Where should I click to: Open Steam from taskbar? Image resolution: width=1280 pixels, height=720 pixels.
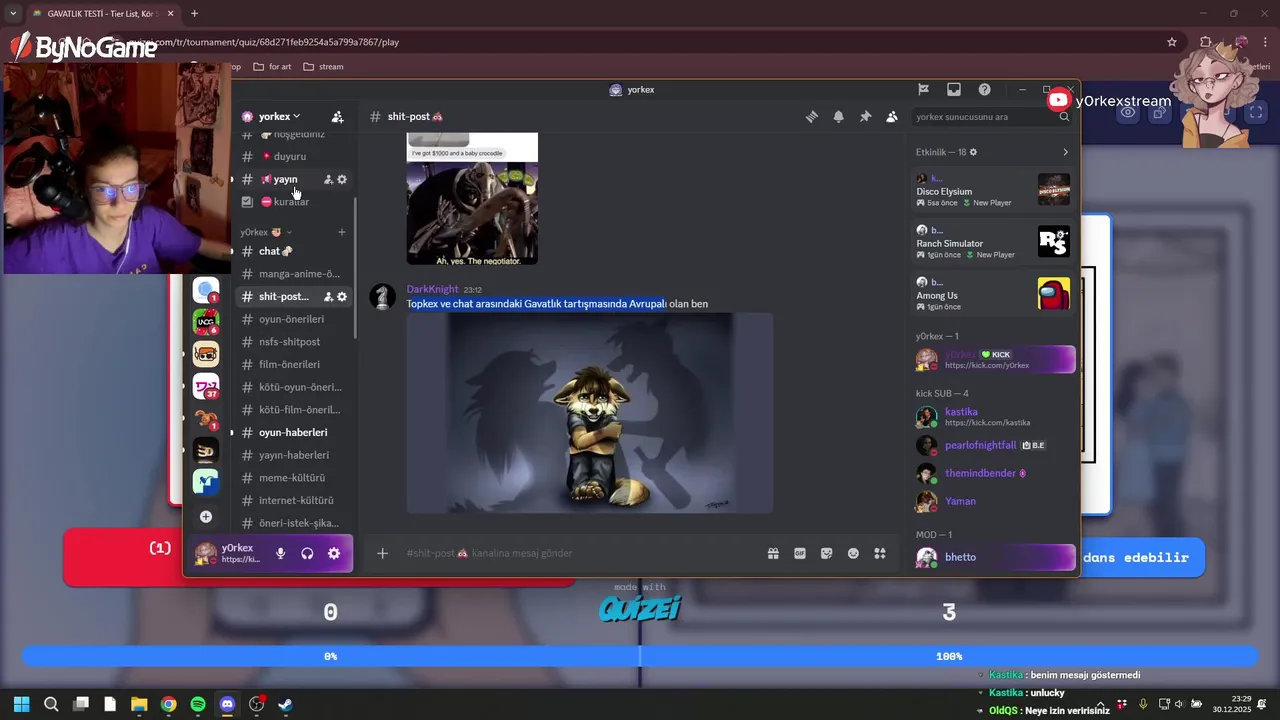pyautogui.click(x=285, y=705)
